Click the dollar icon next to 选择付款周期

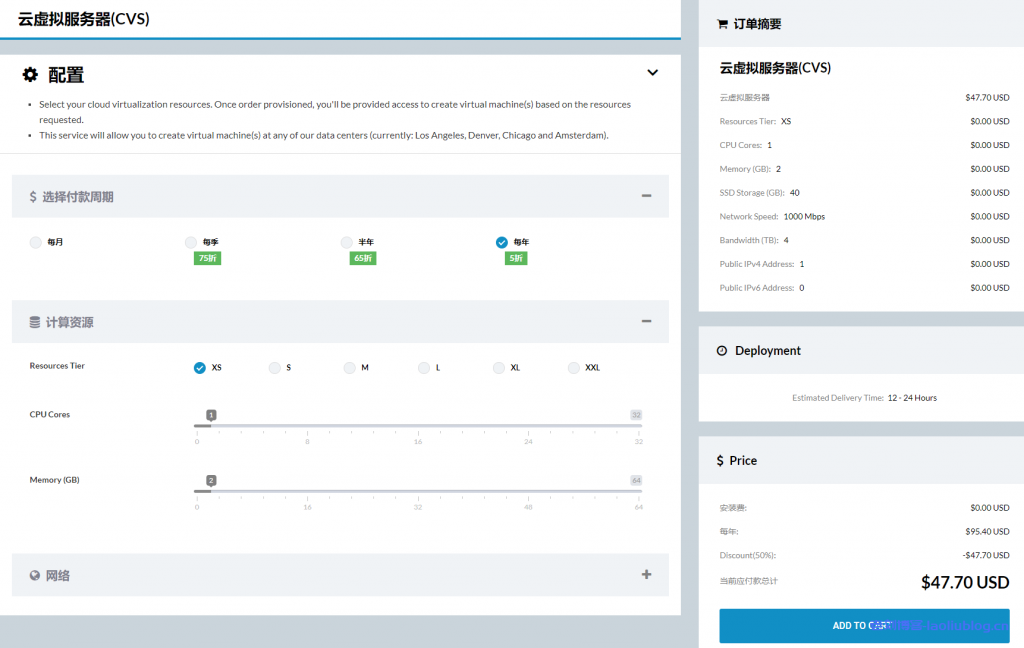click(33, 197)
